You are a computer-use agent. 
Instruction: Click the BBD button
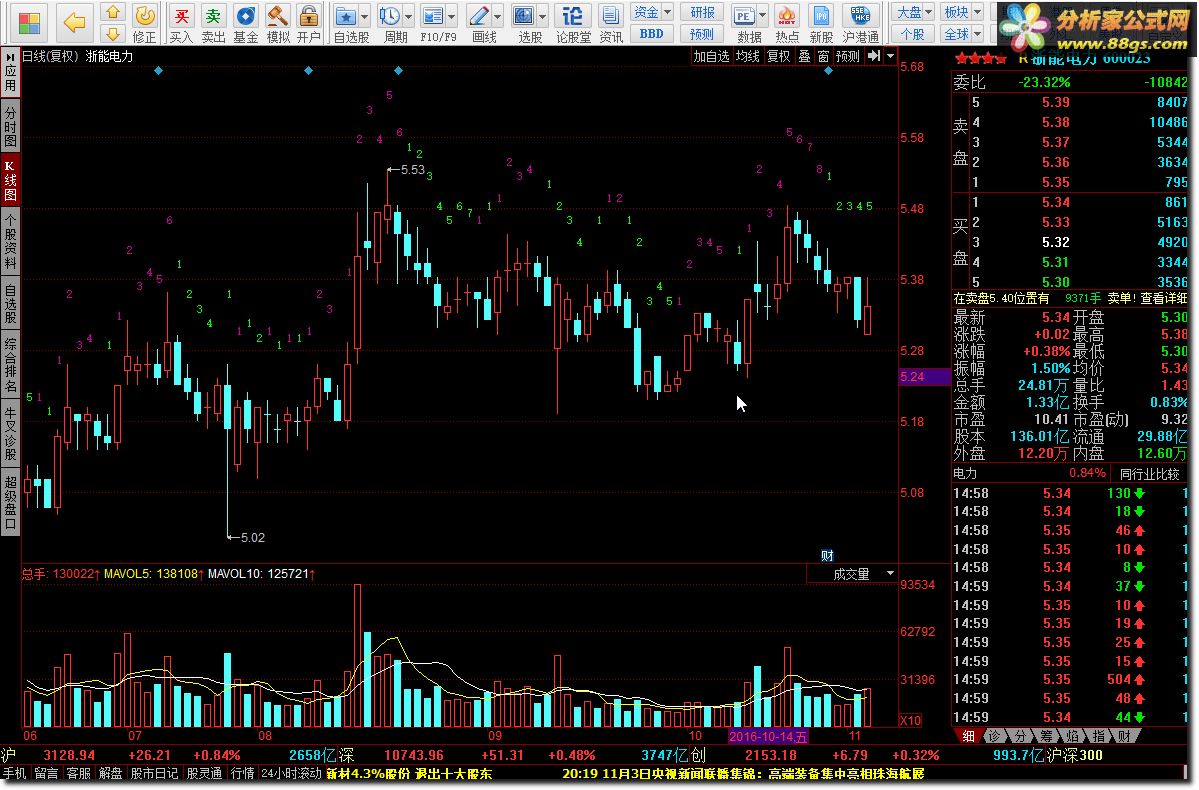coord(651,34)
